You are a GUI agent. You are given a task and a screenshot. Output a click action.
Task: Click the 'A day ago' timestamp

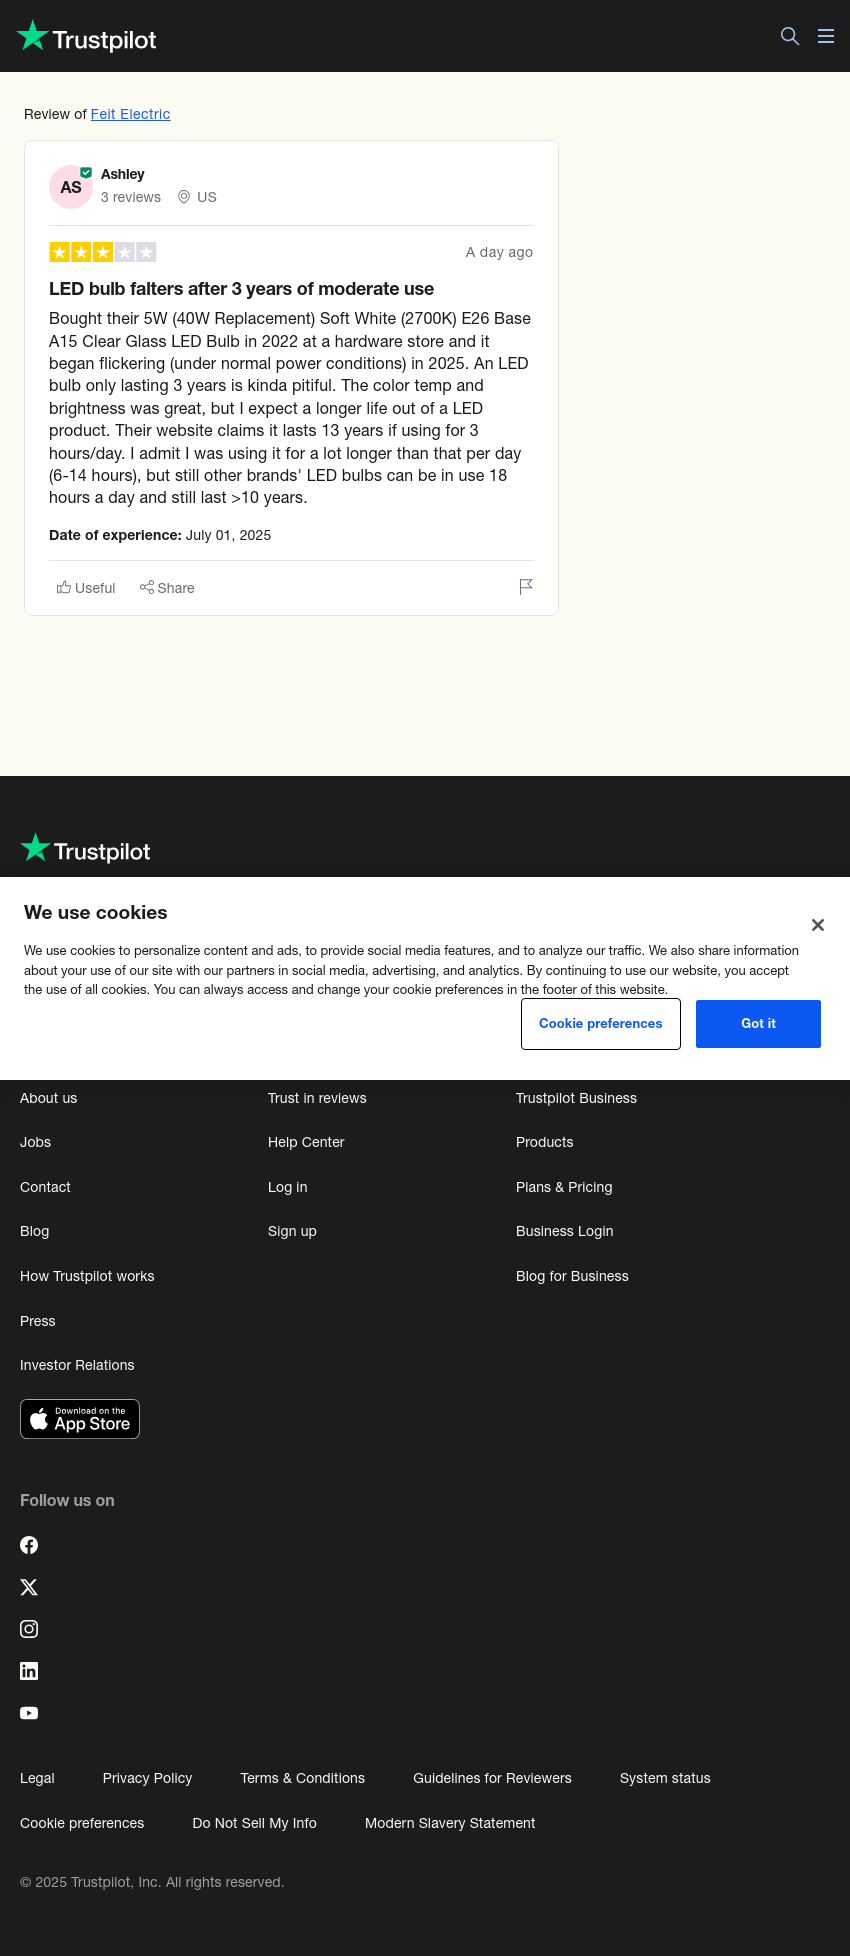[499, 252]
